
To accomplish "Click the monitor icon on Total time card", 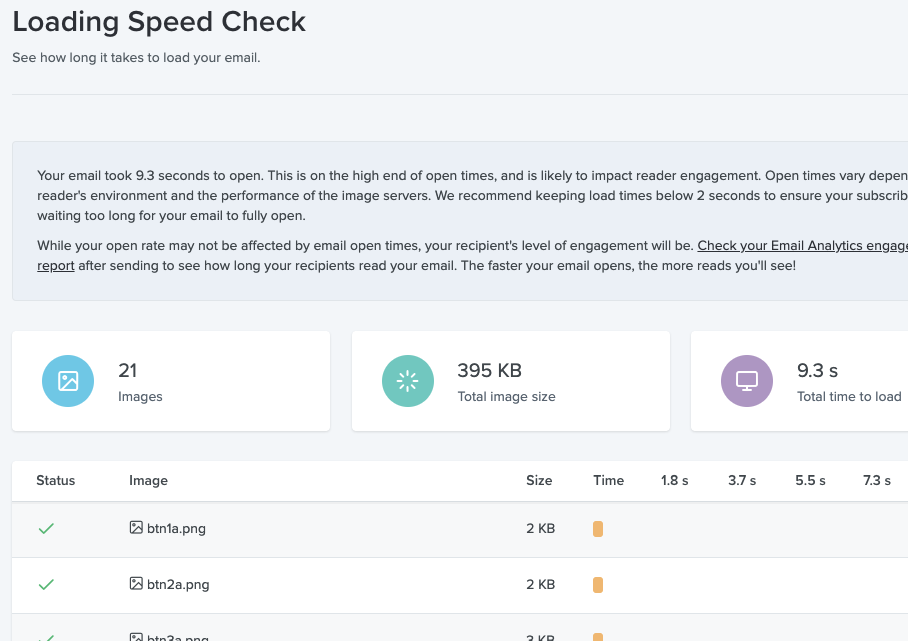I will click(746, 381).
